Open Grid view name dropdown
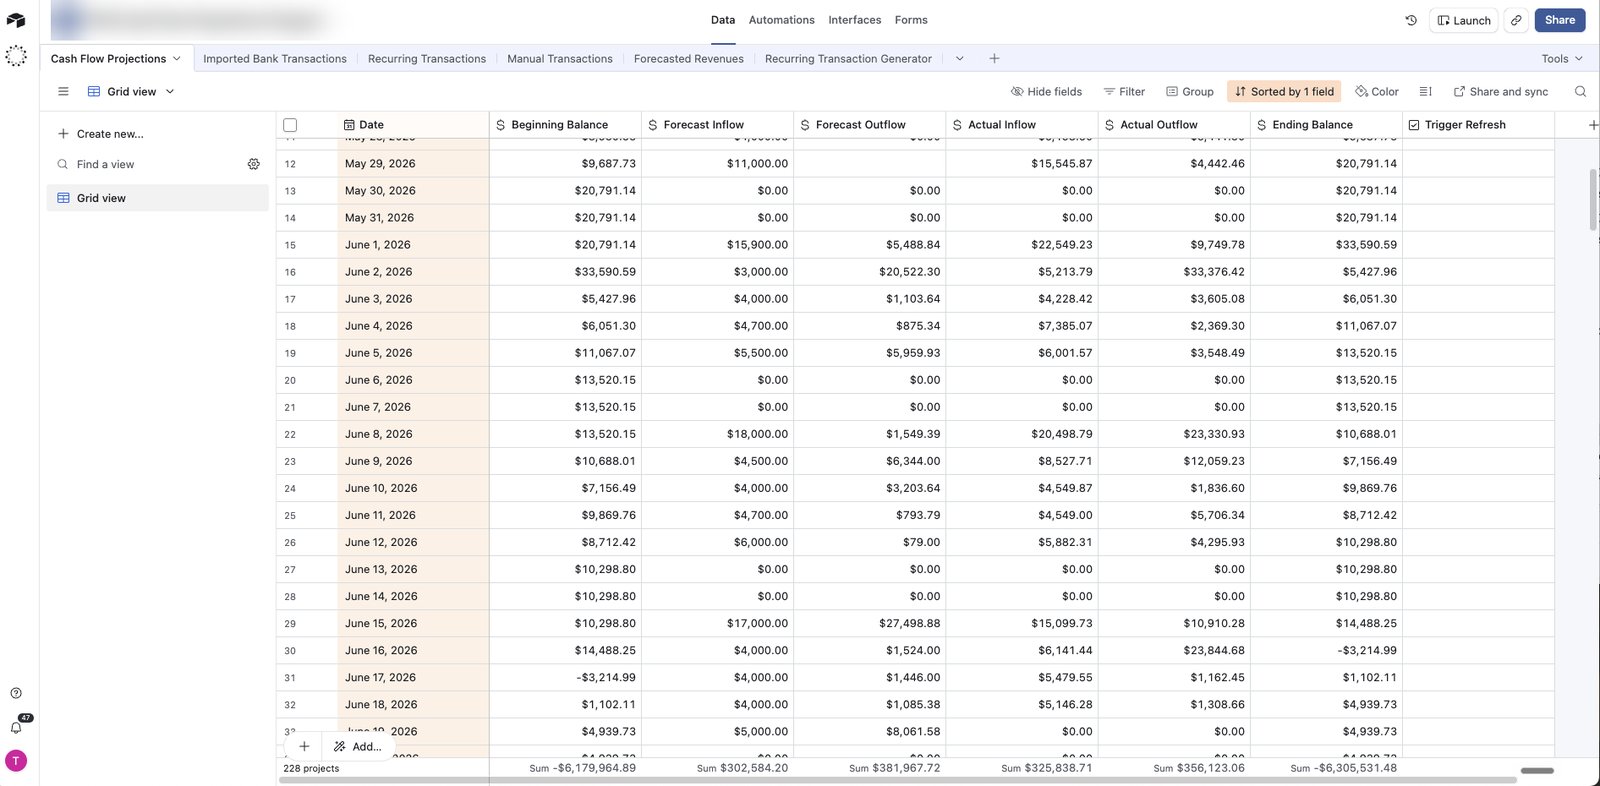This screenshot has width=1600, height=786. coord(131,91)
